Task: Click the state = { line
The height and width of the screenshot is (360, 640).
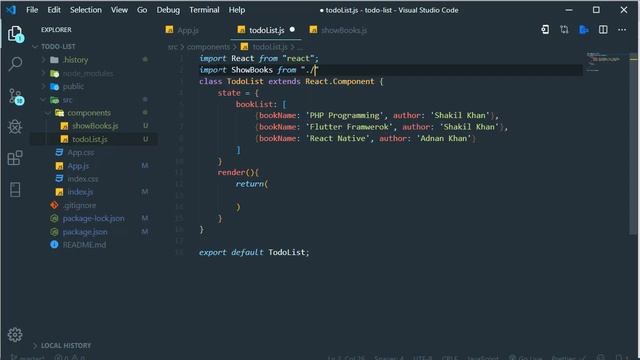Action: coord(238,93)
